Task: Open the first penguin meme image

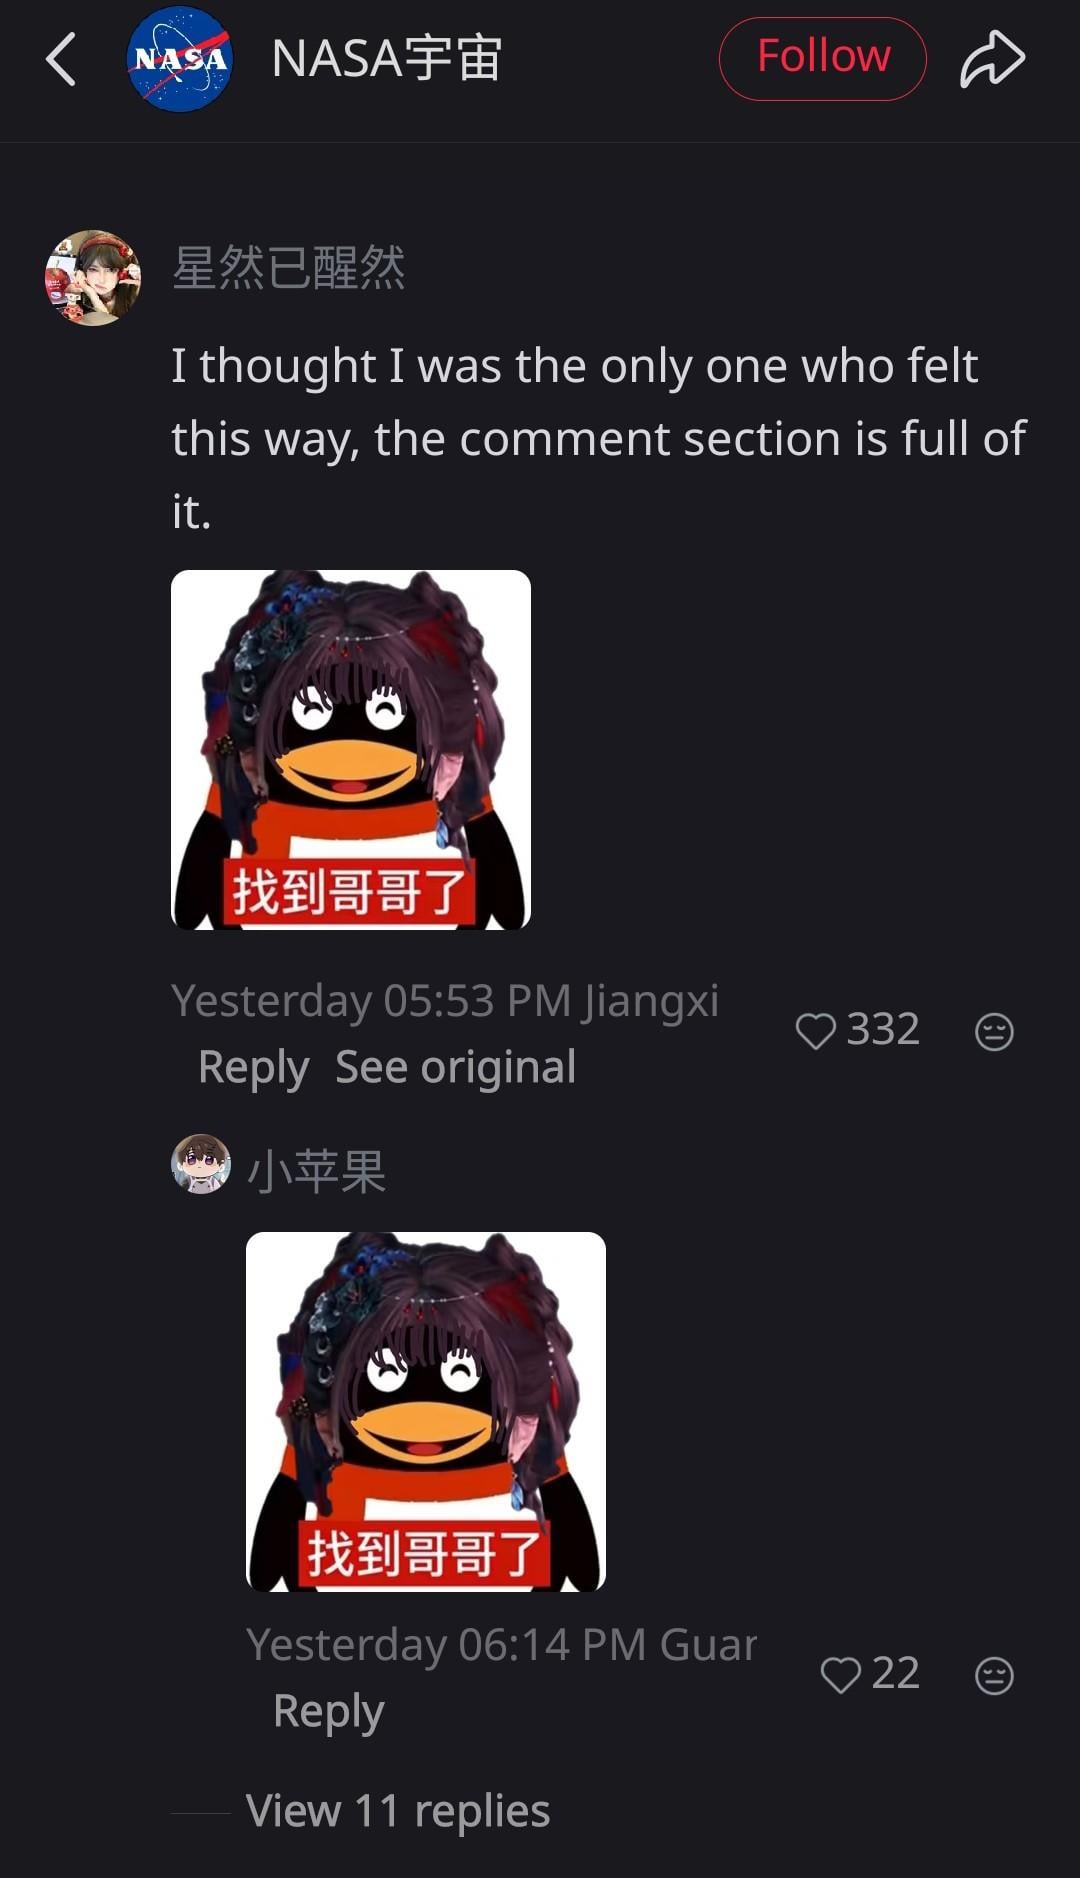Action: [351, 750]
